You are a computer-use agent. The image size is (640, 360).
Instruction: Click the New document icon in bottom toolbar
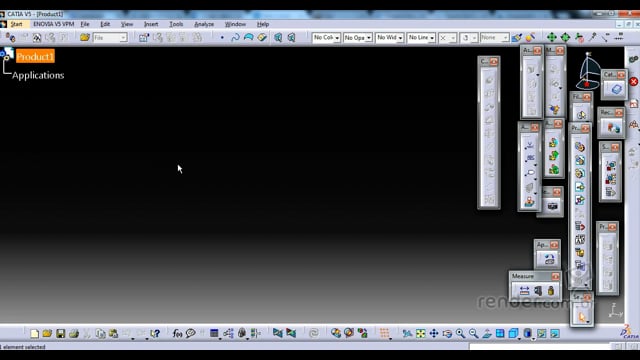click(34, 333)
